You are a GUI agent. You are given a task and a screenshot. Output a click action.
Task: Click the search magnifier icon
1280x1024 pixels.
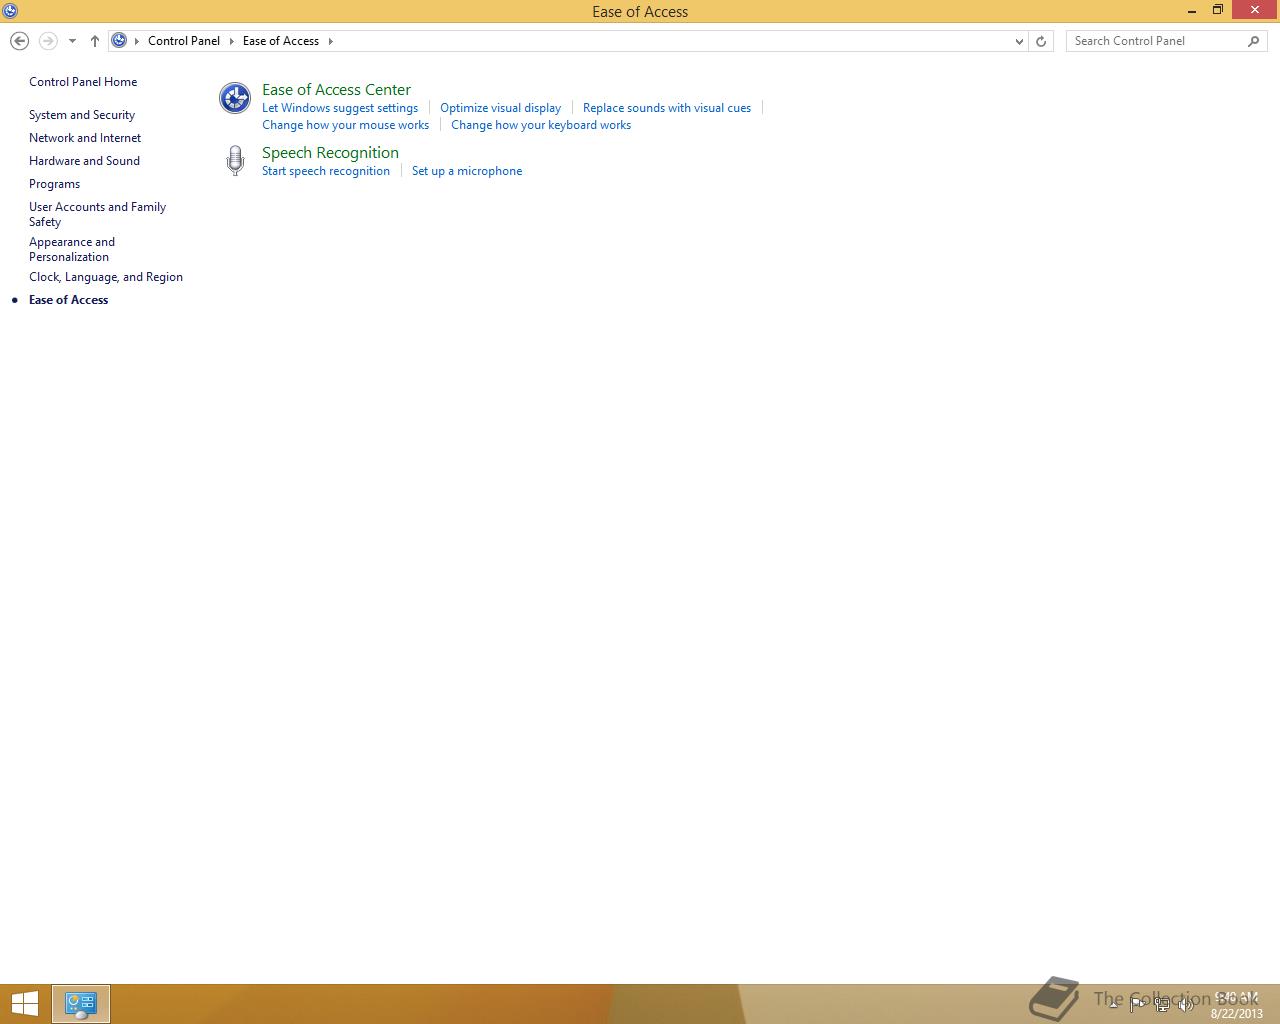[1254, 41]
